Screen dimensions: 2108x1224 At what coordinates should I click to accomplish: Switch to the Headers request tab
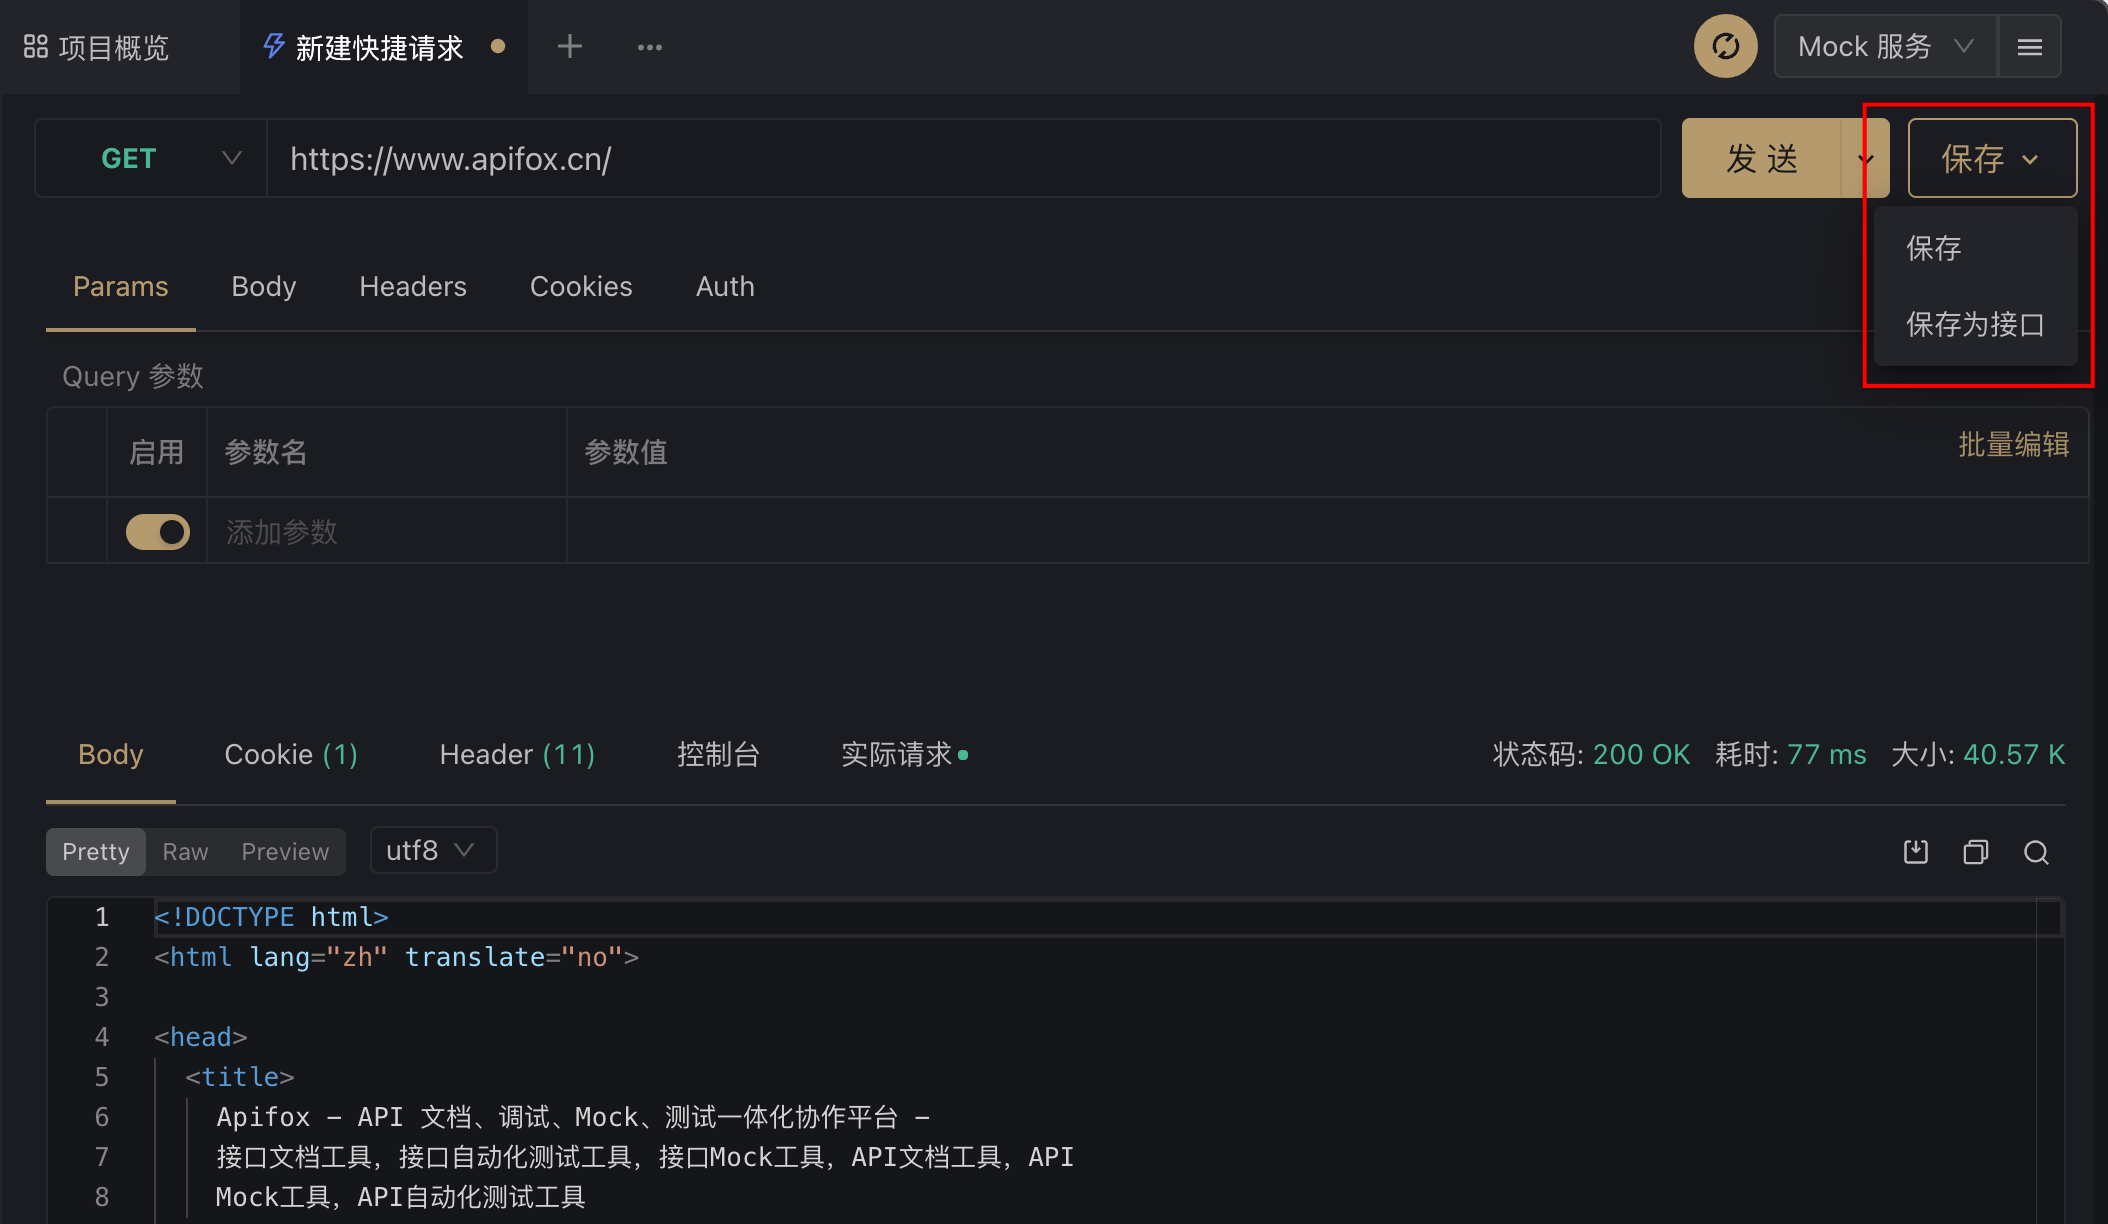[x=413, y=287]
